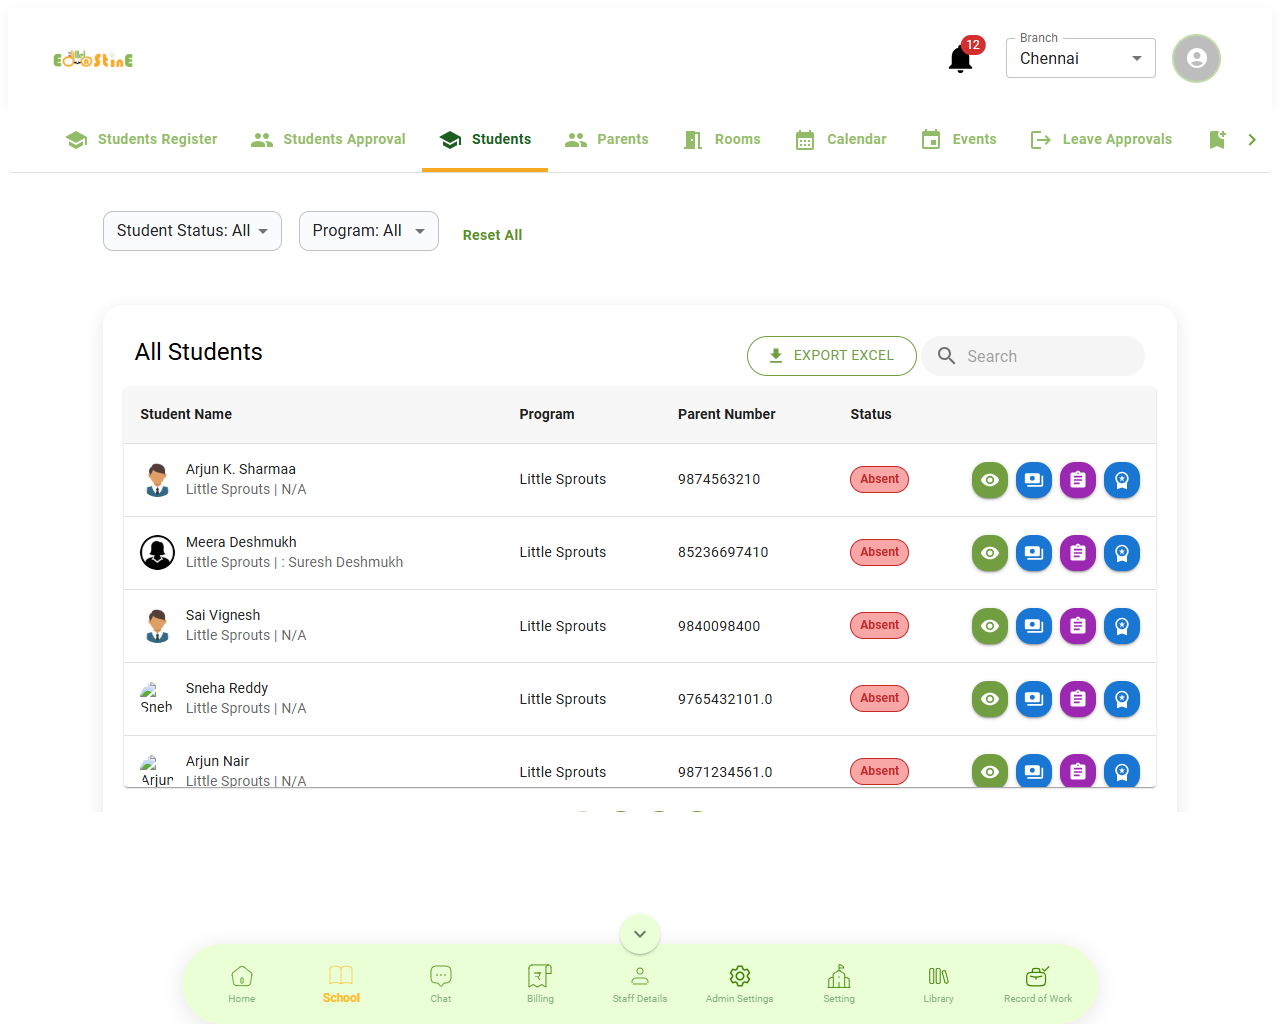The width and height of the screenshot is (1280, 1024).
Task: Click Meera Deshmukh's avatar
Action: pos(157,552)
